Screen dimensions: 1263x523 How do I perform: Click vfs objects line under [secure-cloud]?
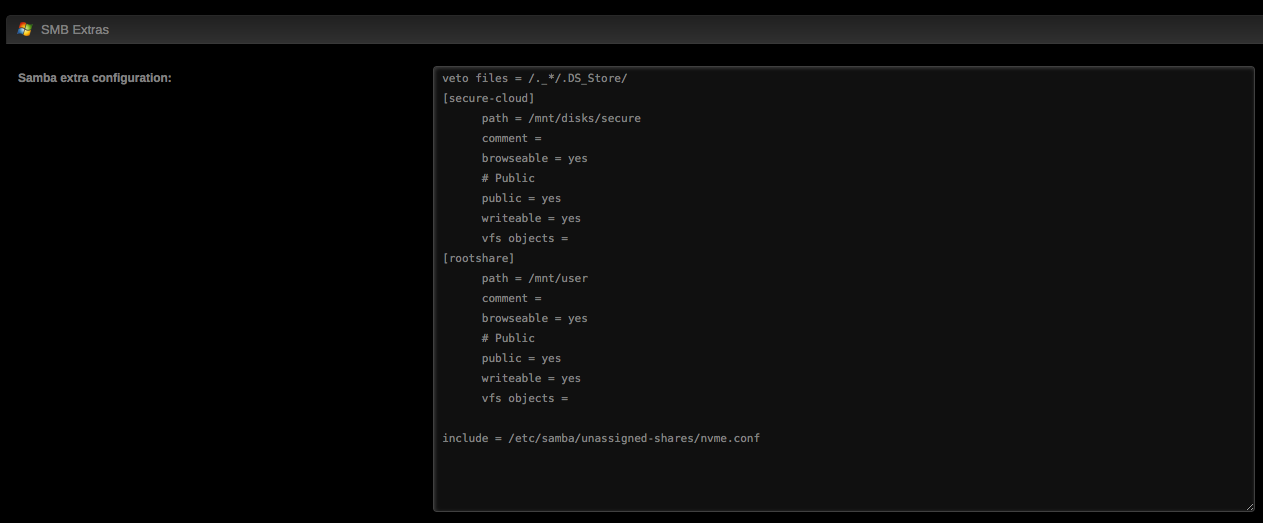click(525, 238)
